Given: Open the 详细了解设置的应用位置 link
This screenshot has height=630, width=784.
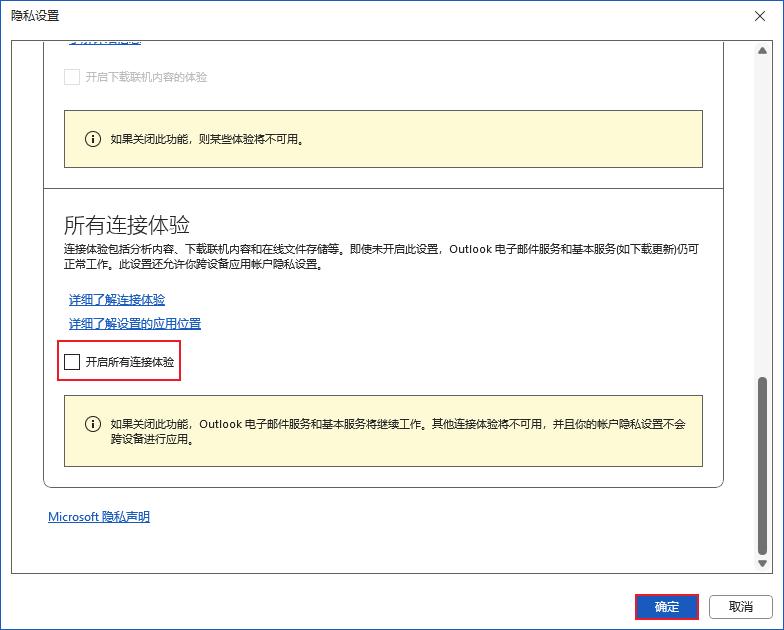Looking at the screenshot, I should coord(135,323).
